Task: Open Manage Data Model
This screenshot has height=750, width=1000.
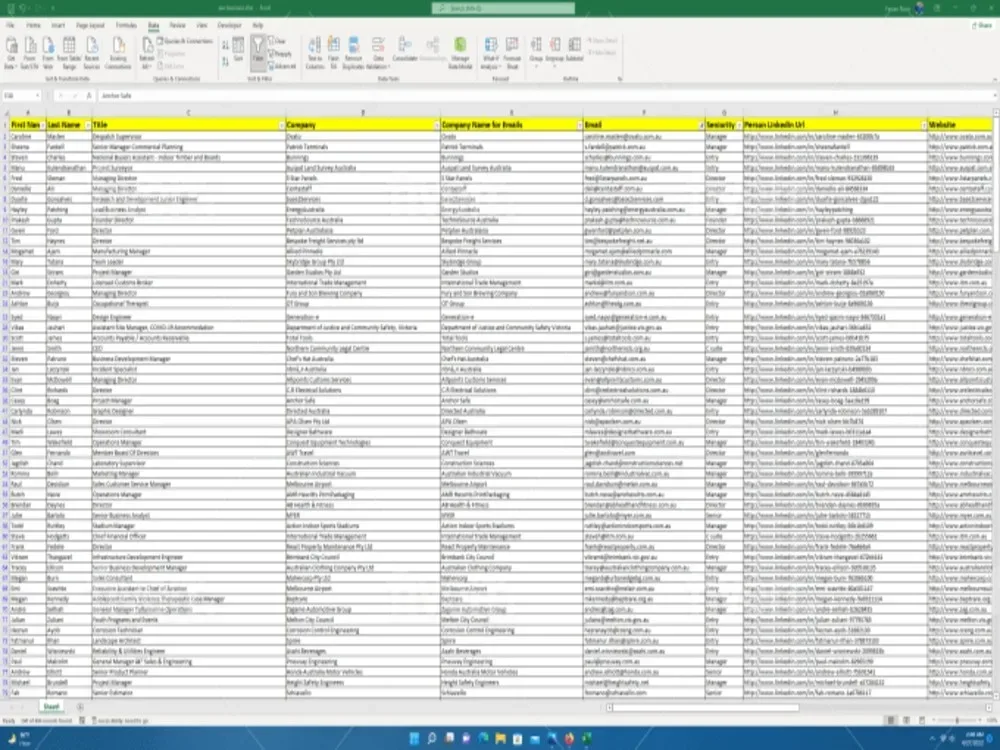Action: point(460,52)
